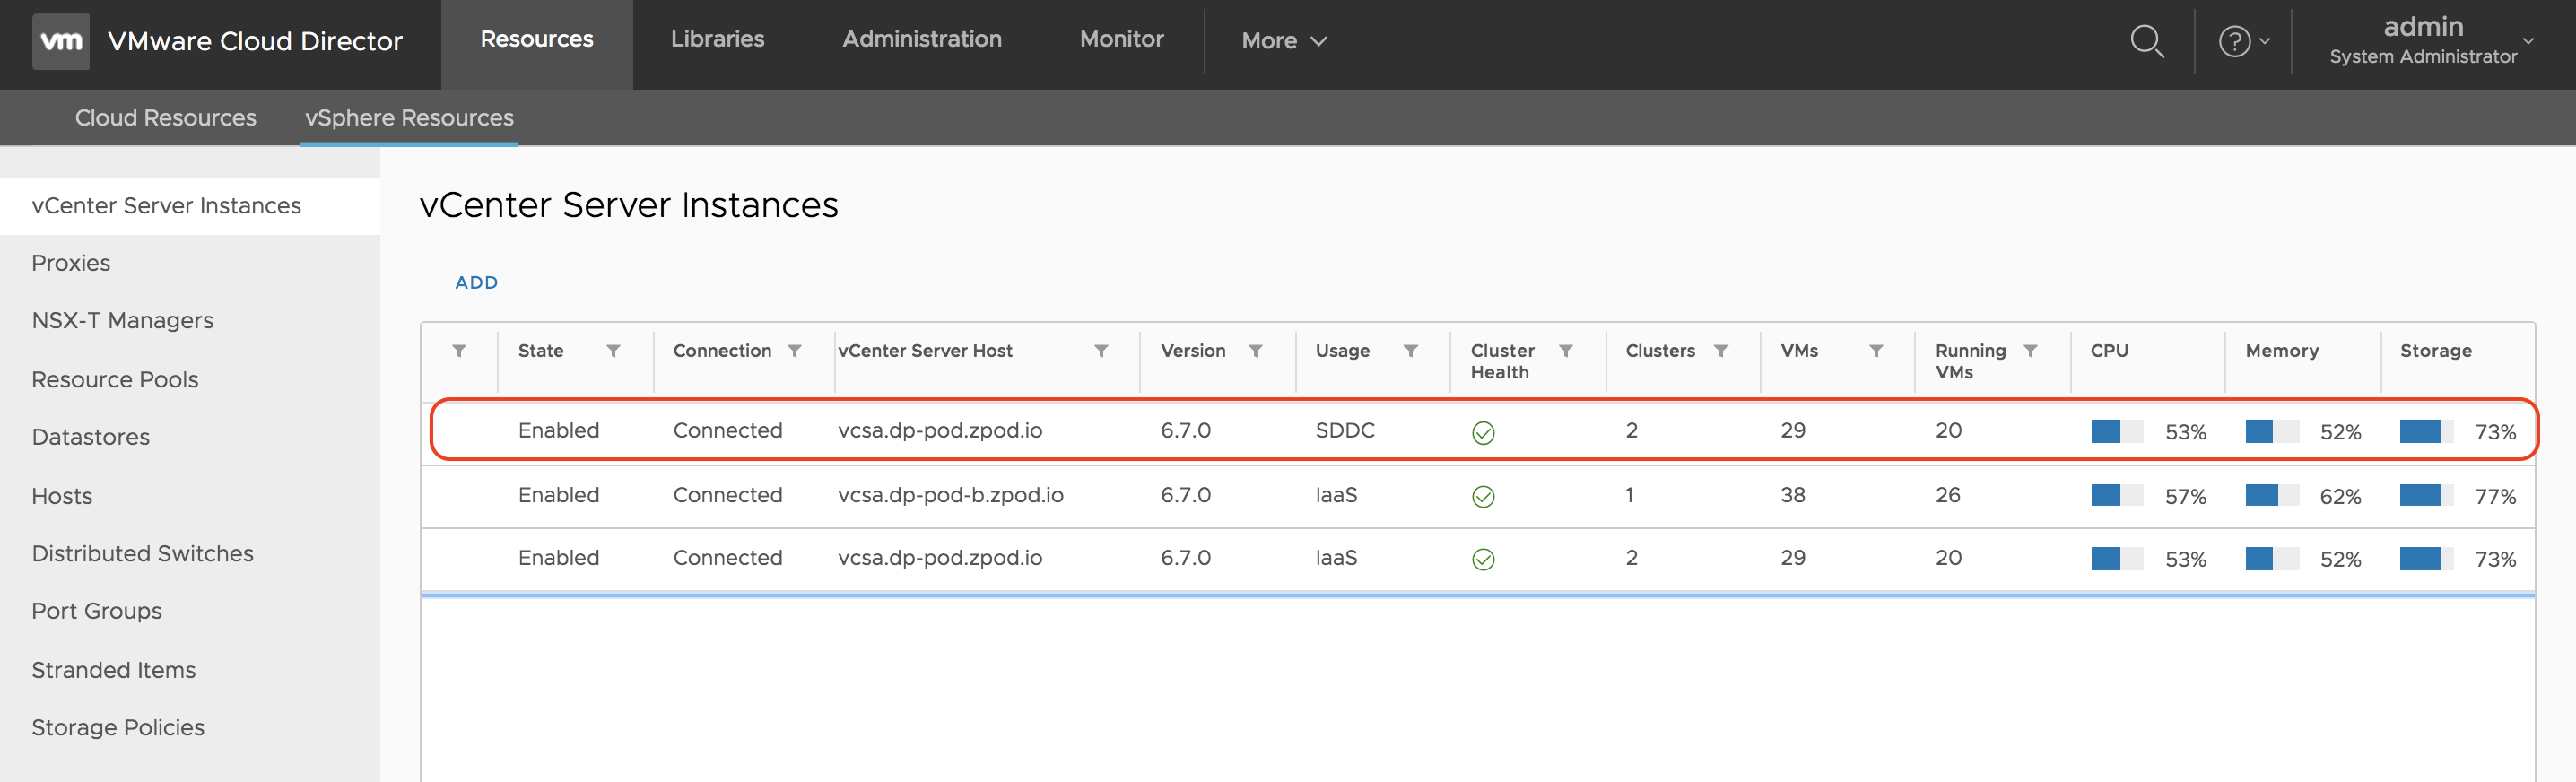Filter the Version column

(x=1255, y=351)
